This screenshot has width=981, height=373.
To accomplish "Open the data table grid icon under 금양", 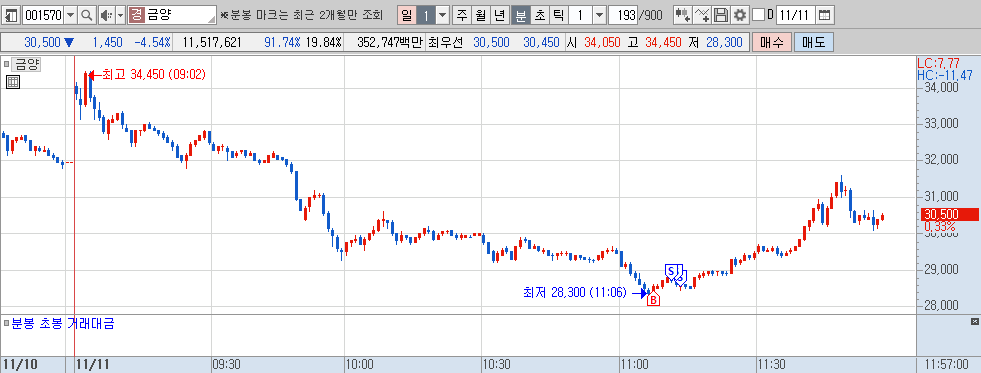I will click(13, 81).
